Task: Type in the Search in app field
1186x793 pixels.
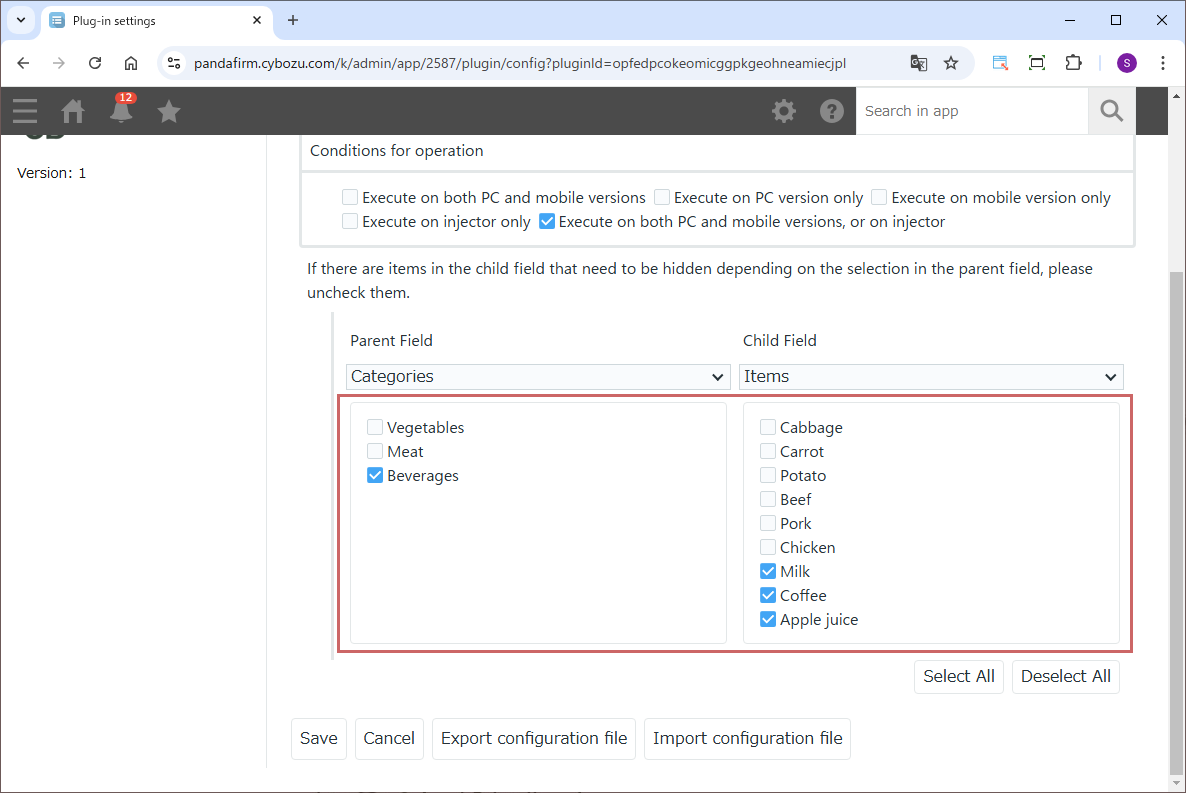Action: (x=970, y=111)
